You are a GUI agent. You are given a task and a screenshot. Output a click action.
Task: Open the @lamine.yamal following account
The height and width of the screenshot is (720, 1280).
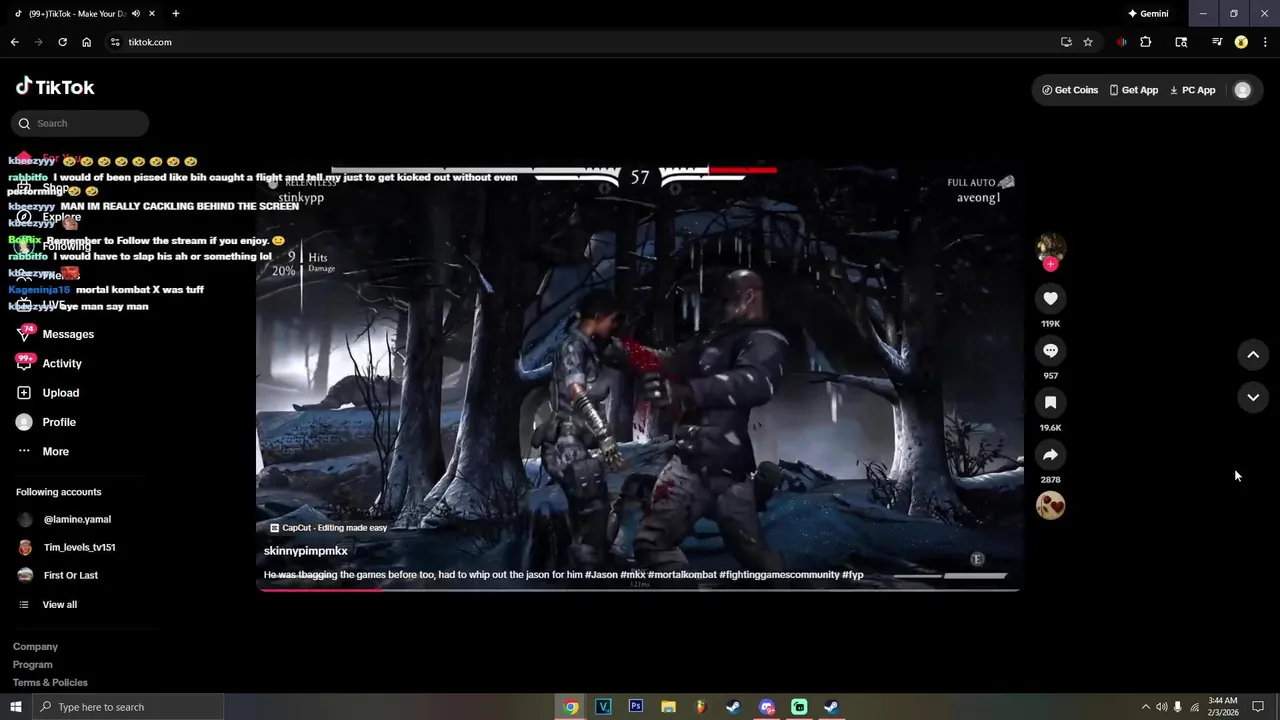pos(65,520)
